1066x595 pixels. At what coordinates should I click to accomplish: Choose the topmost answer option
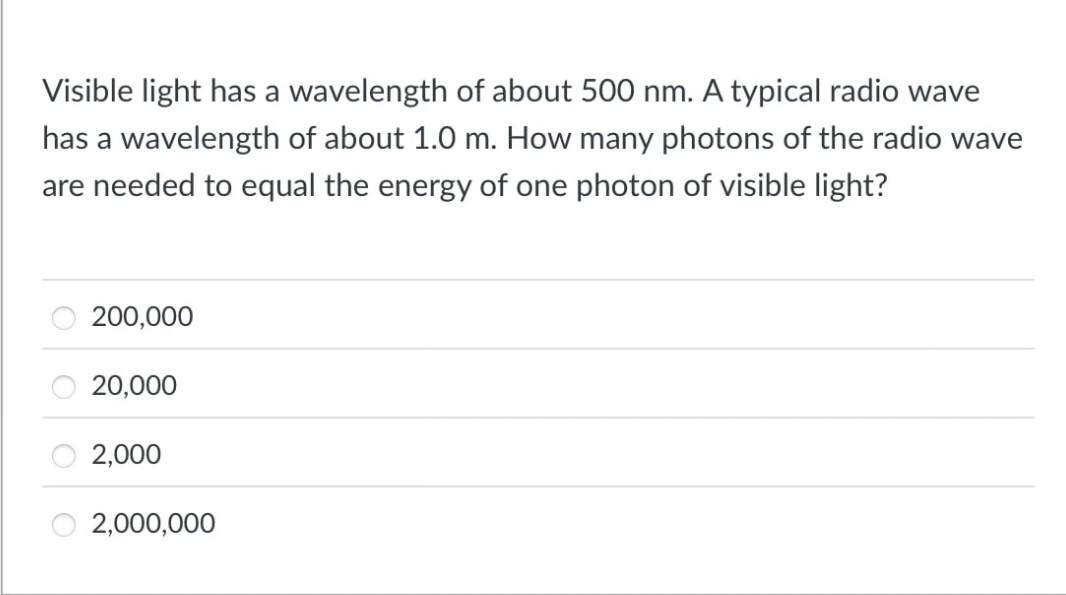pyautogui.click(x=141, y=317)
